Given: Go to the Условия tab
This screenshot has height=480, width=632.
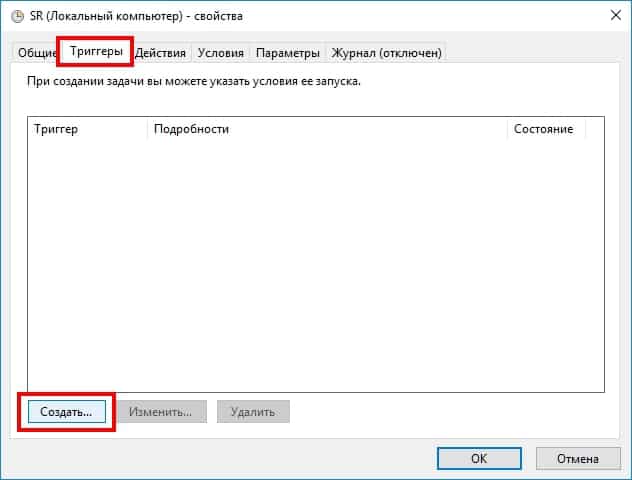Looking at the screenshot, I should (221, 53).
